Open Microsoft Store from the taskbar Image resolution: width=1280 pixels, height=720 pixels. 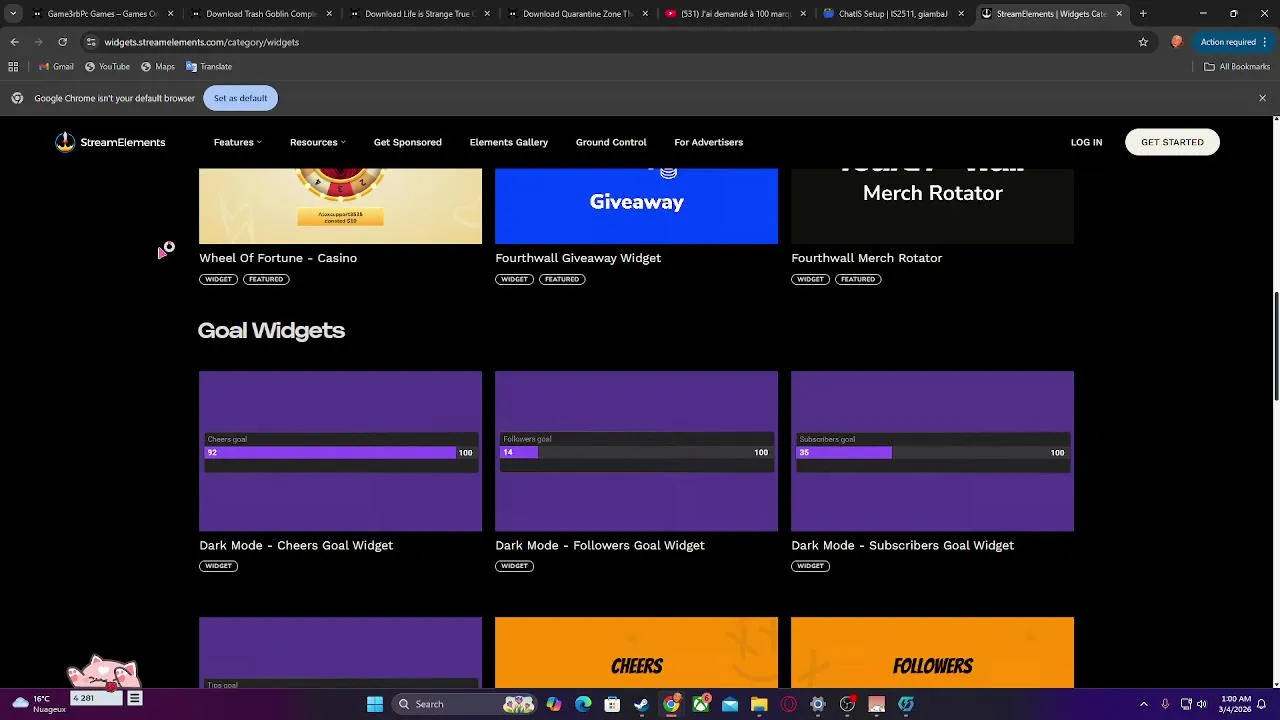click(612, 704)
